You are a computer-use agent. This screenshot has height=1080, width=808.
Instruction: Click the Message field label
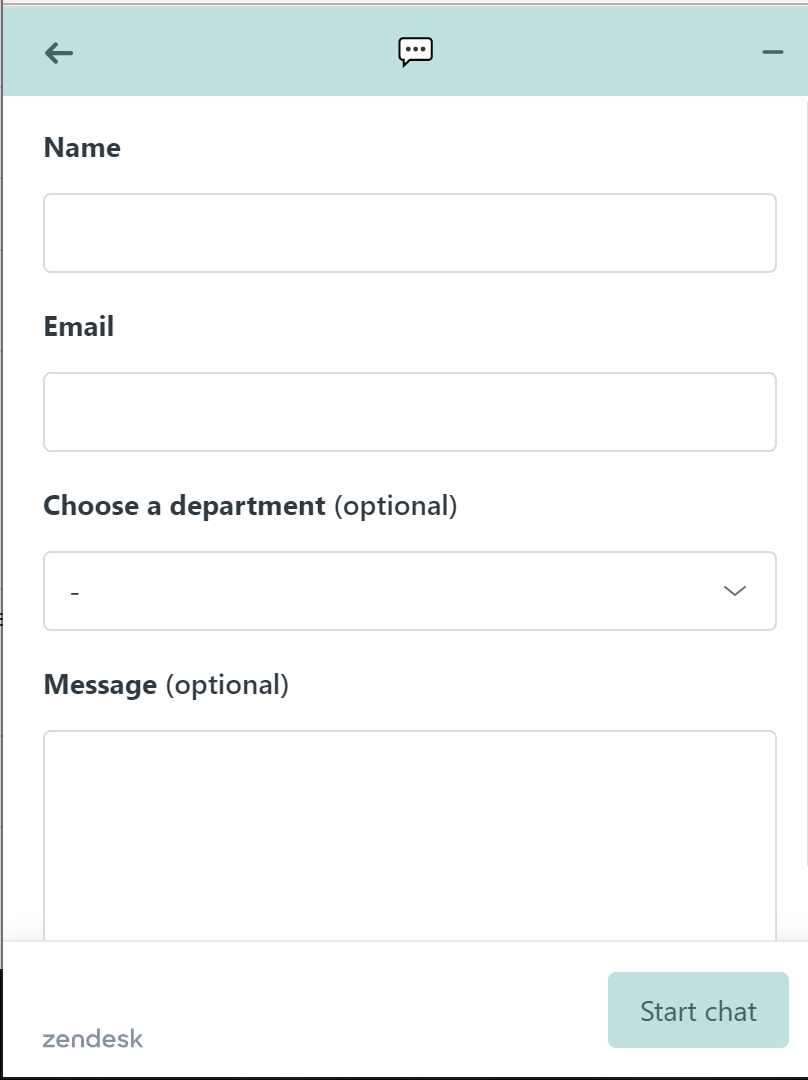100,685
